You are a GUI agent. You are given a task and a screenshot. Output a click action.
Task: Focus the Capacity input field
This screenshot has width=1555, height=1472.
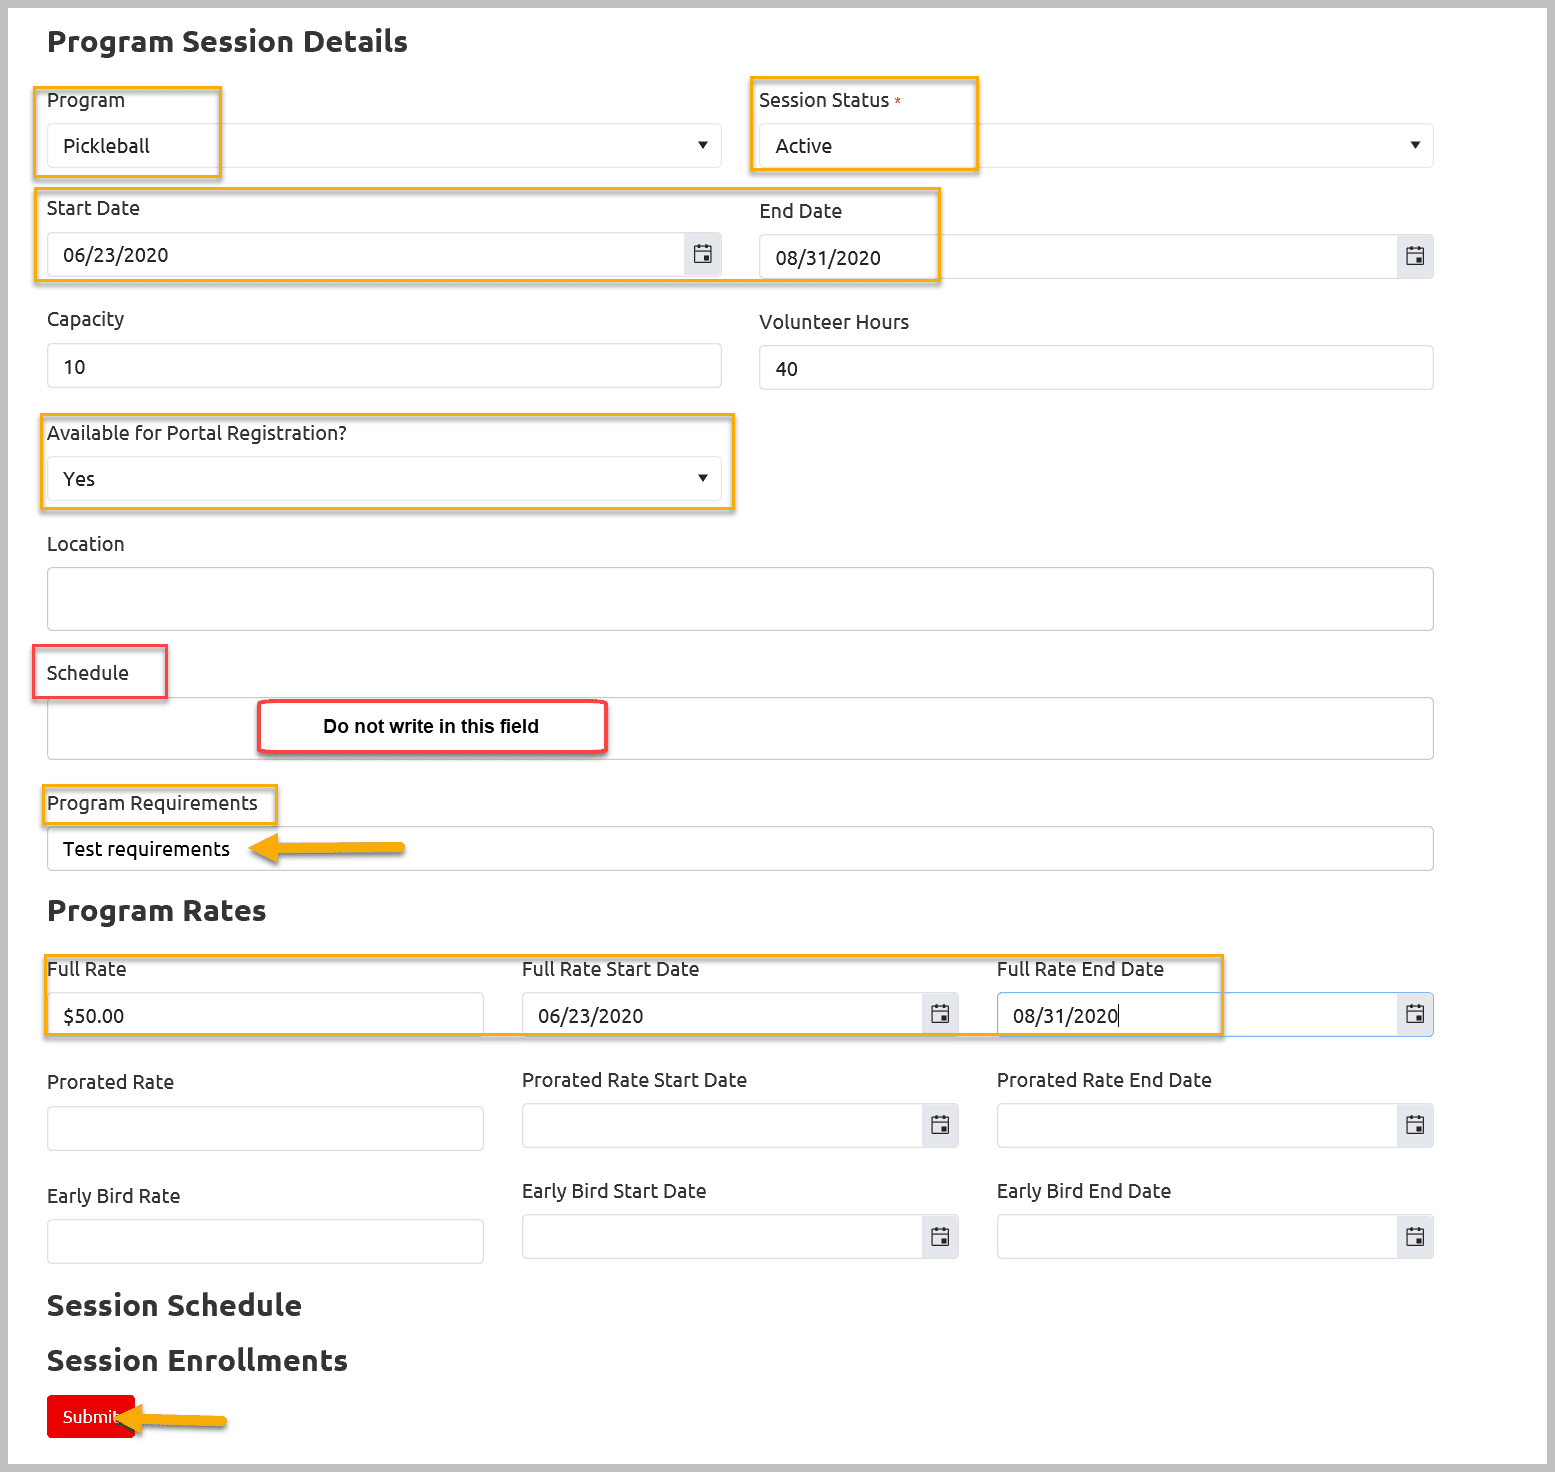384,366
